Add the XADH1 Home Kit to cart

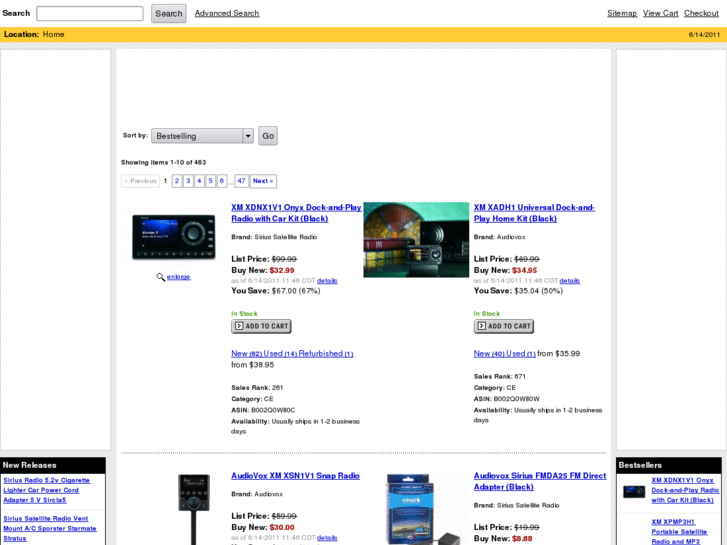pyautogui.click(x=504, y=327)
